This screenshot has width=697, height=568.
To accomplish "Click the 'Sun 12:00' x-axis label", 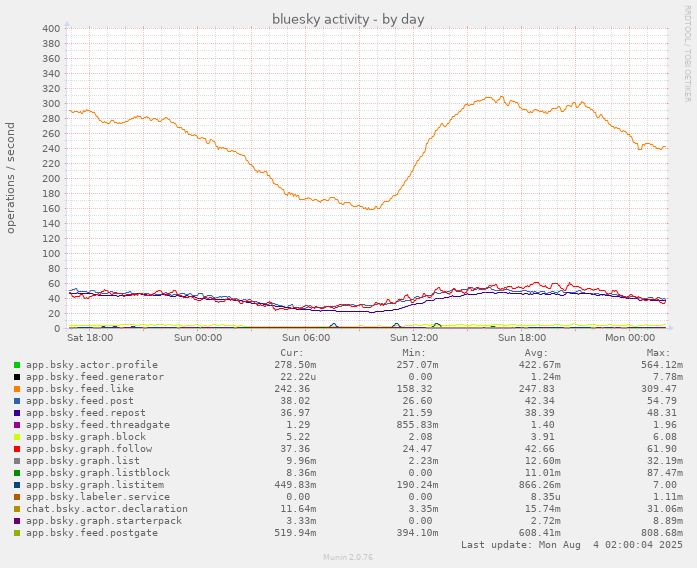I will tap(414, 338).
